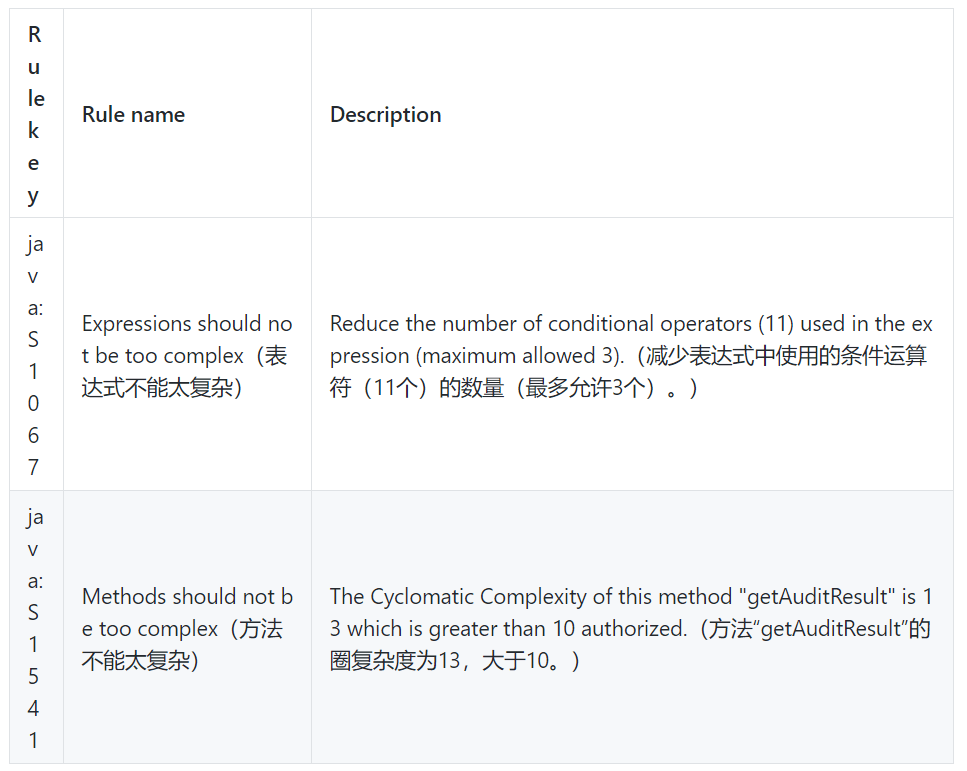Click the "Description" column header
Image resolution: width=967 pixels, height=771 pixels.
tap(385, 115)
